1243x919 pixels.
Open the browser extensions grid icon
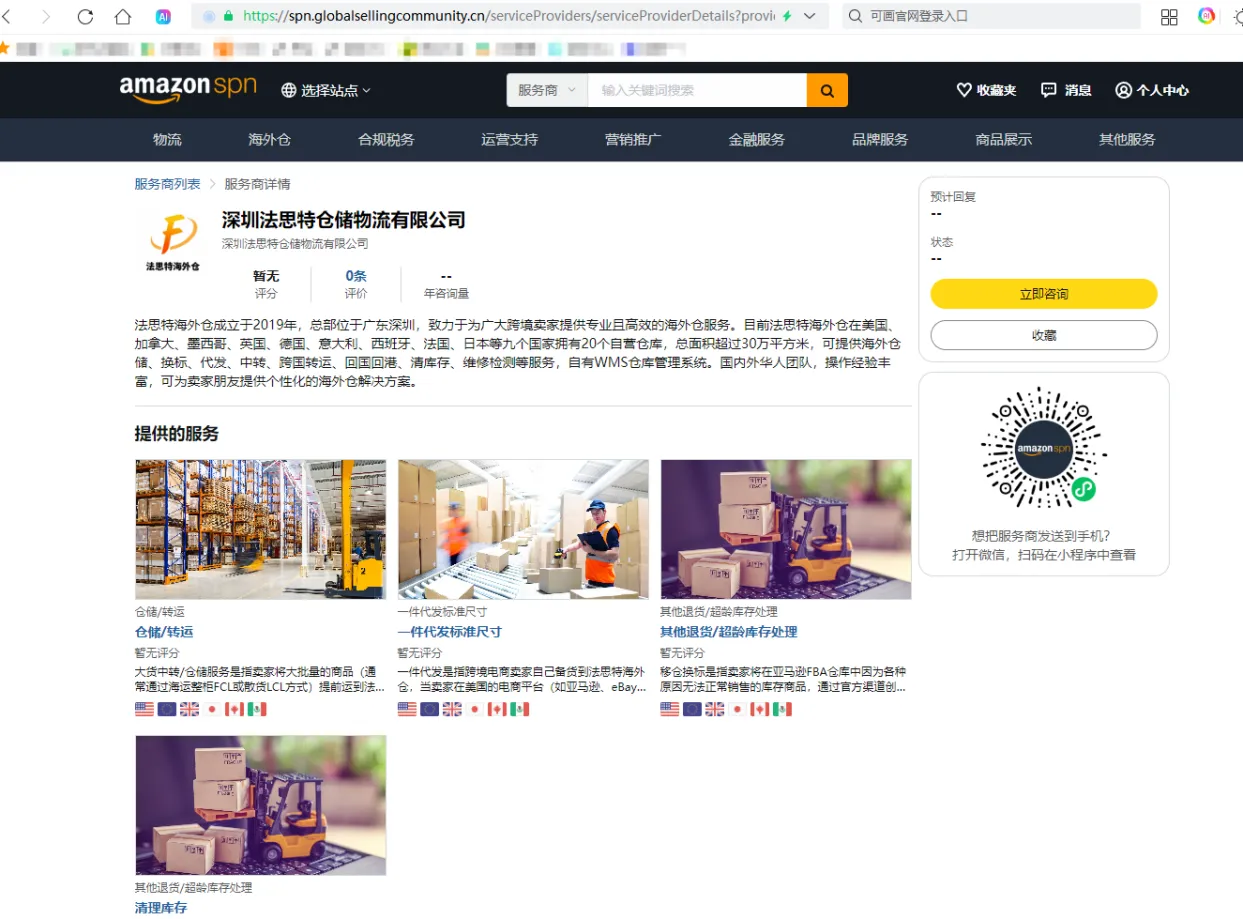[1169, 16]
